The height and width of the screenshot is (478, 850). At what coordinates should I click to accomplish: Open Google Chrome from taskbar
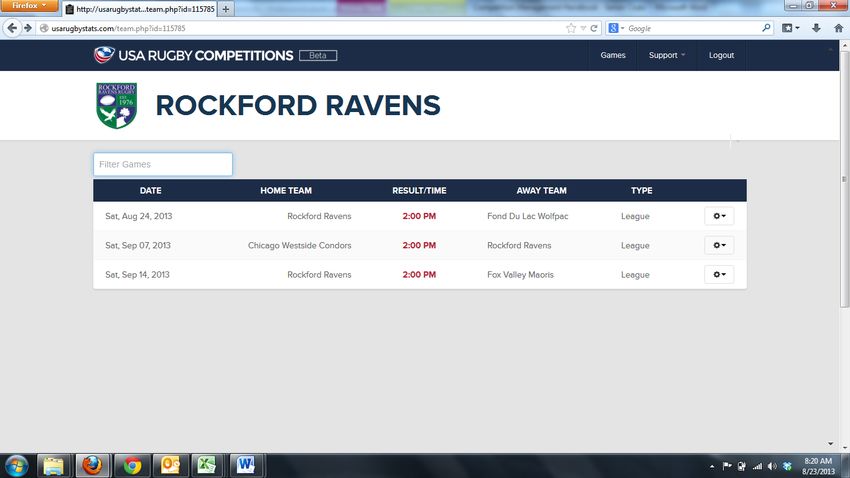click(x=132, y=466)
